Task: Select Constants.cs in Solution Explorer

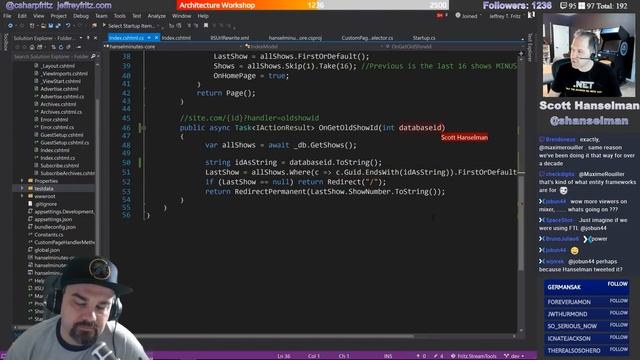Action: pos(49,235)
